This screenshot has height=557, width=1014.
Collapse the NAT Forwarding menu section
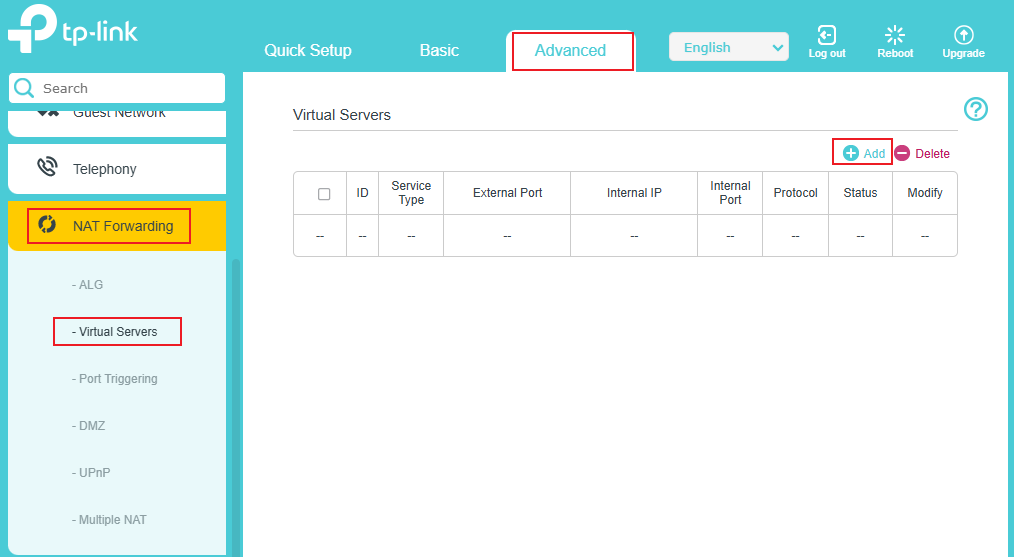click(117, 226)
